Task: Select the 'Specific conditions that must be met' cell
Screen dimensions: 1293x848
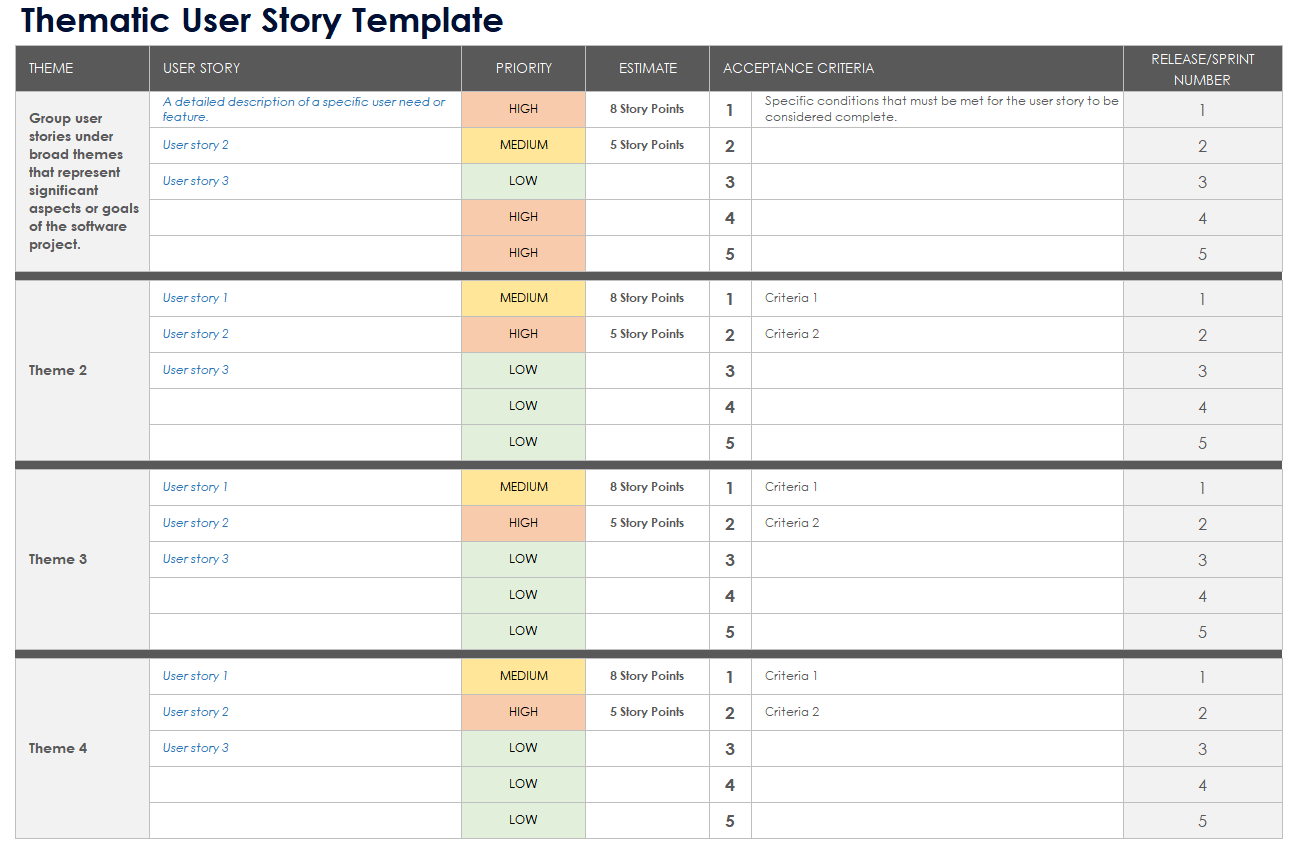Action: [941, 109]
